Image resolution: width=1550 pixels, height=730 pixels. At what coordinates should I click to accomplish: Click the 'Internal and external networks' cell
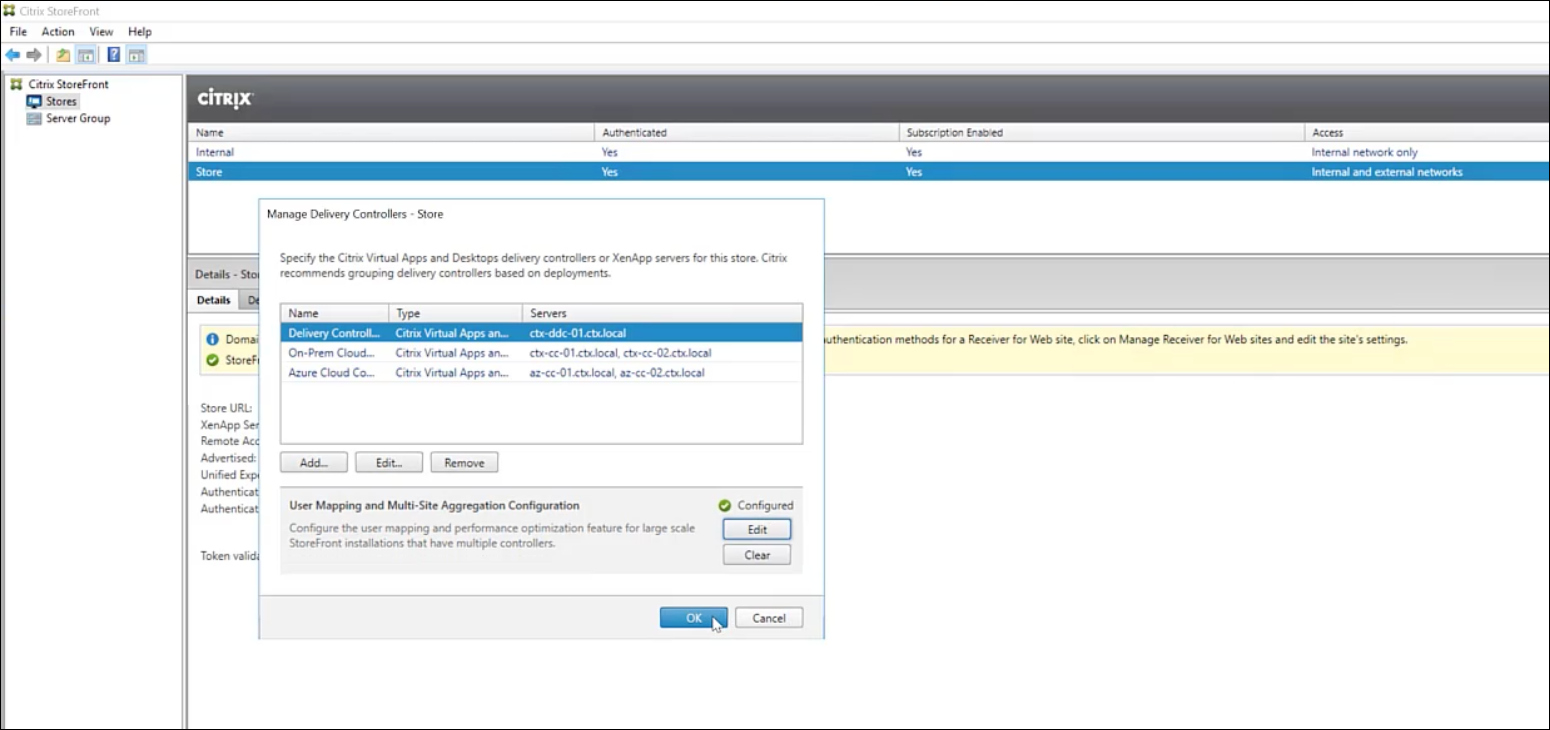pos(1387,172)
